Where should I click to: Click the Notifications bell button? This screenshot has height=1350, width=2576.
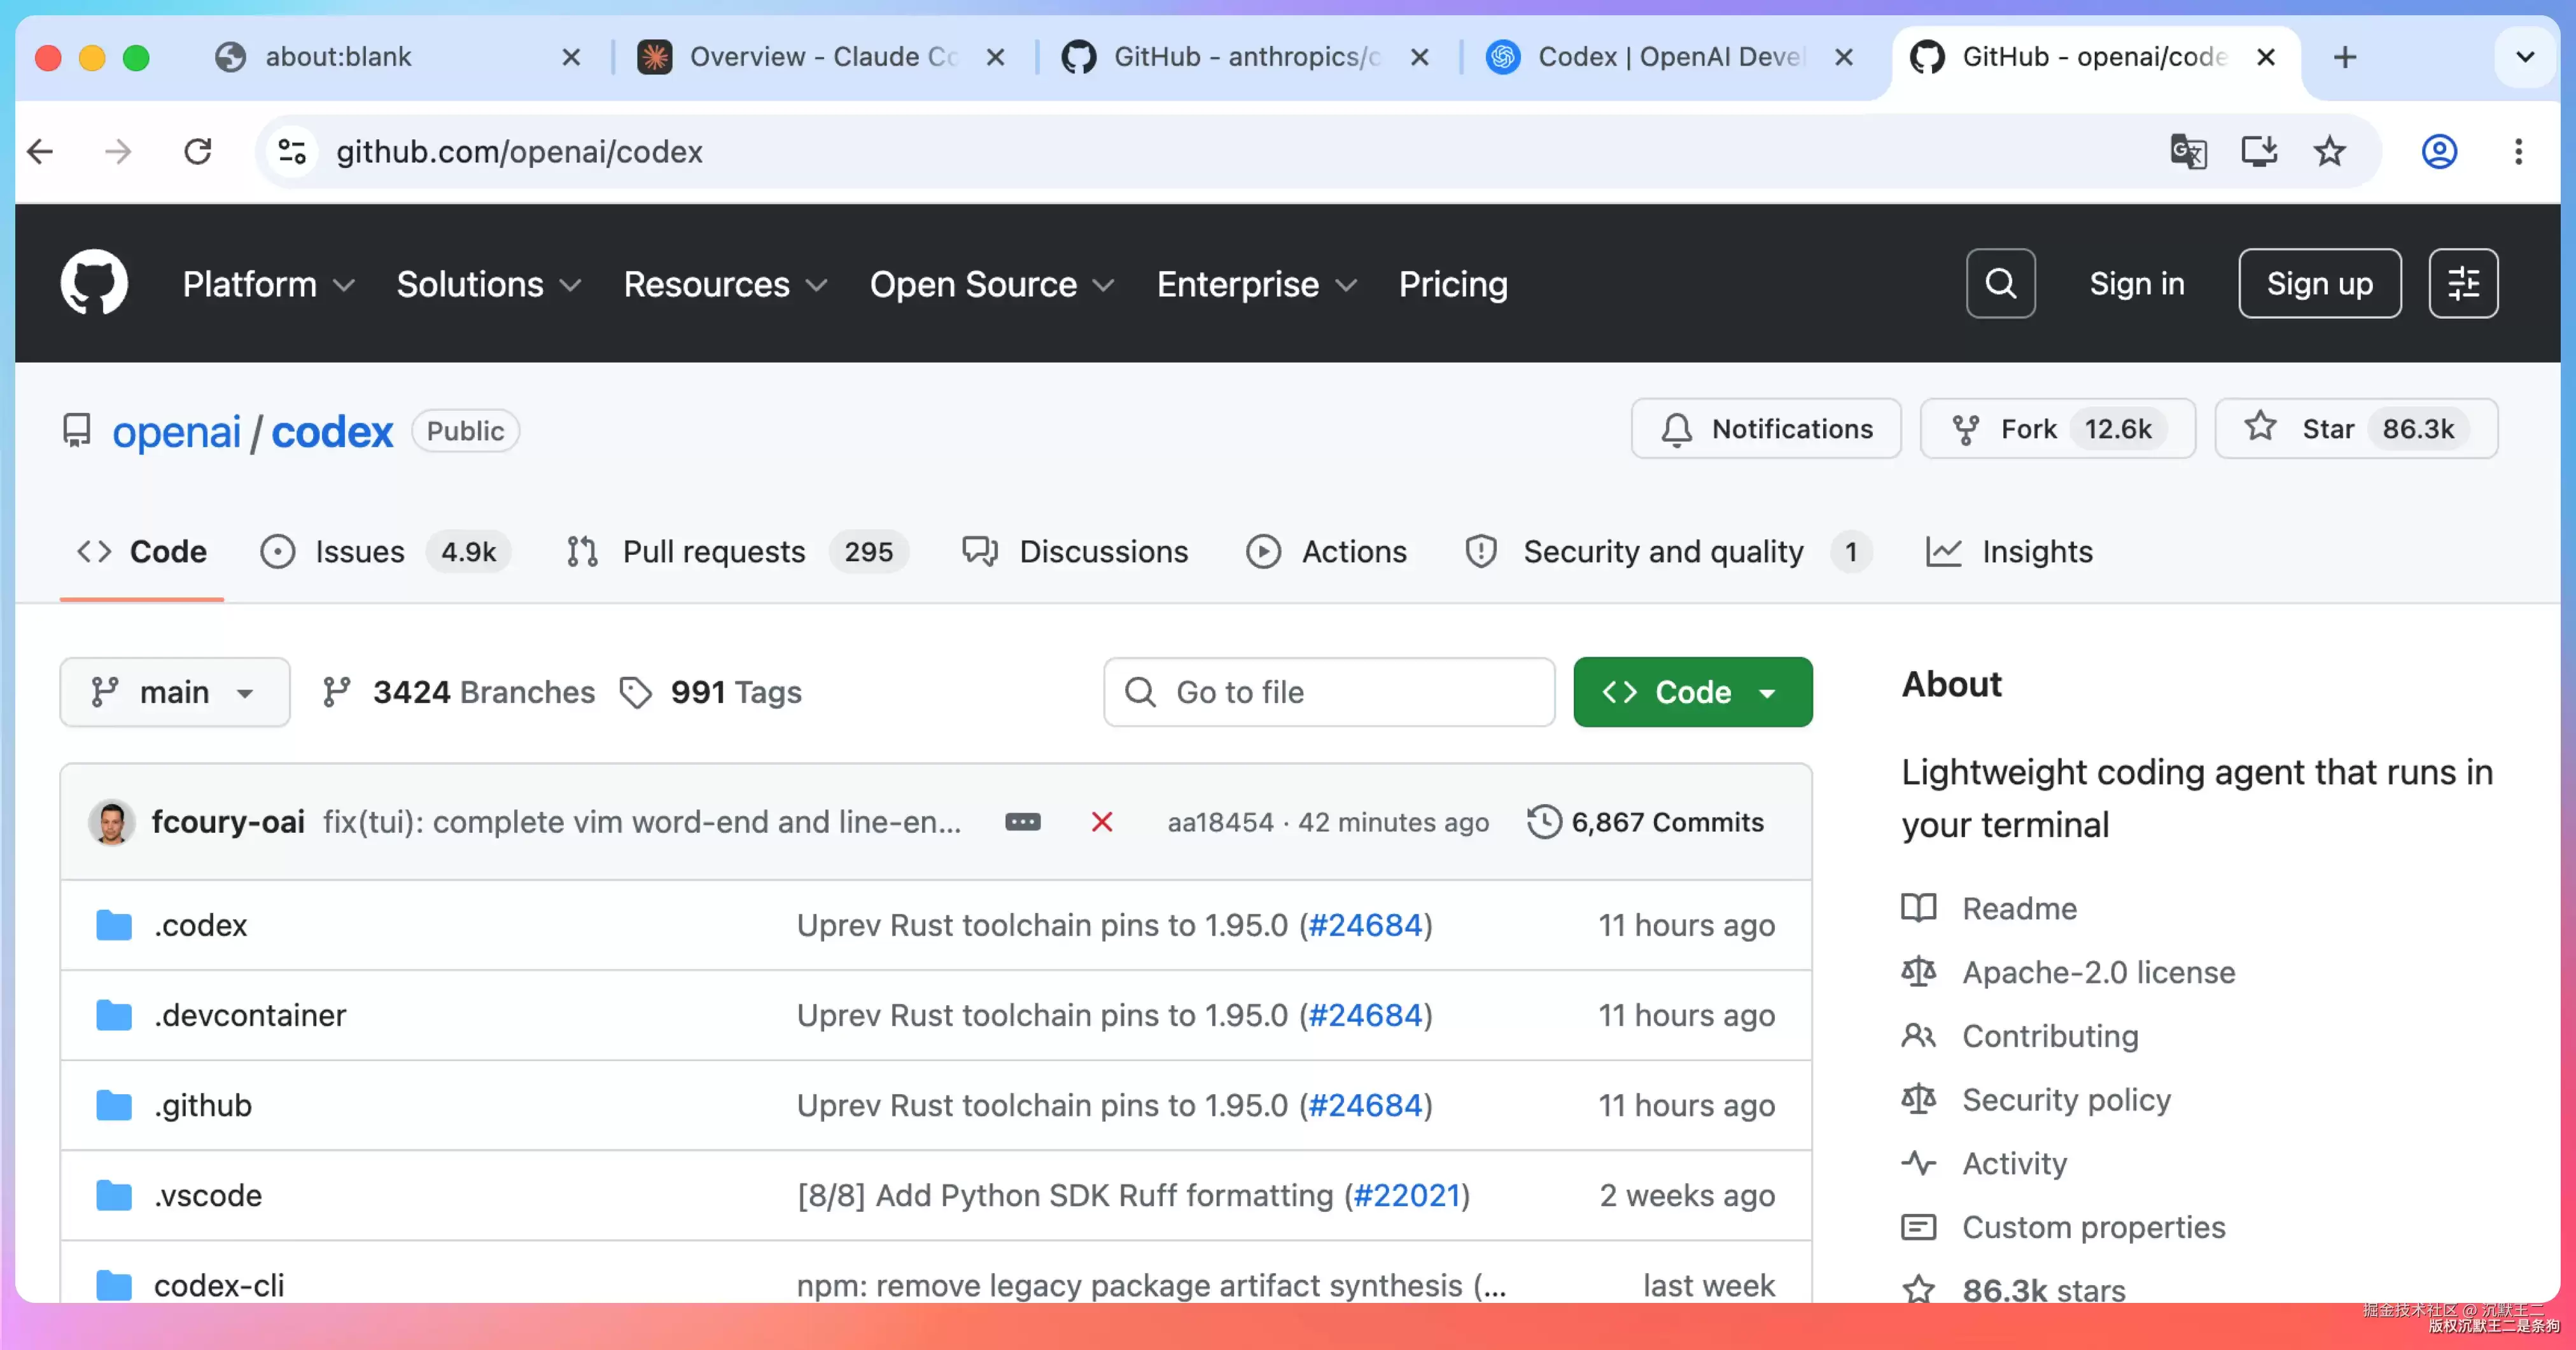tap(1766, 429)
